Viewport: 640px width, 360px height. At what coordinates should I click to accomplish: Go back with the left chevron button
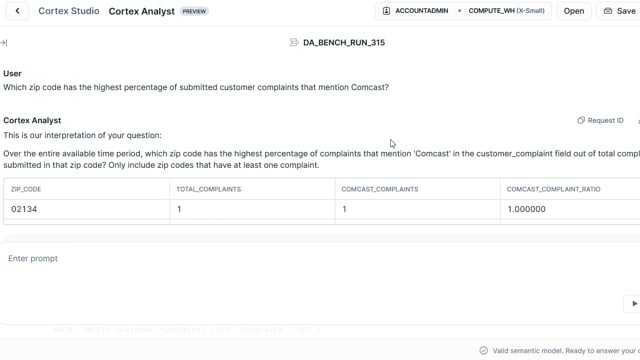17,11
